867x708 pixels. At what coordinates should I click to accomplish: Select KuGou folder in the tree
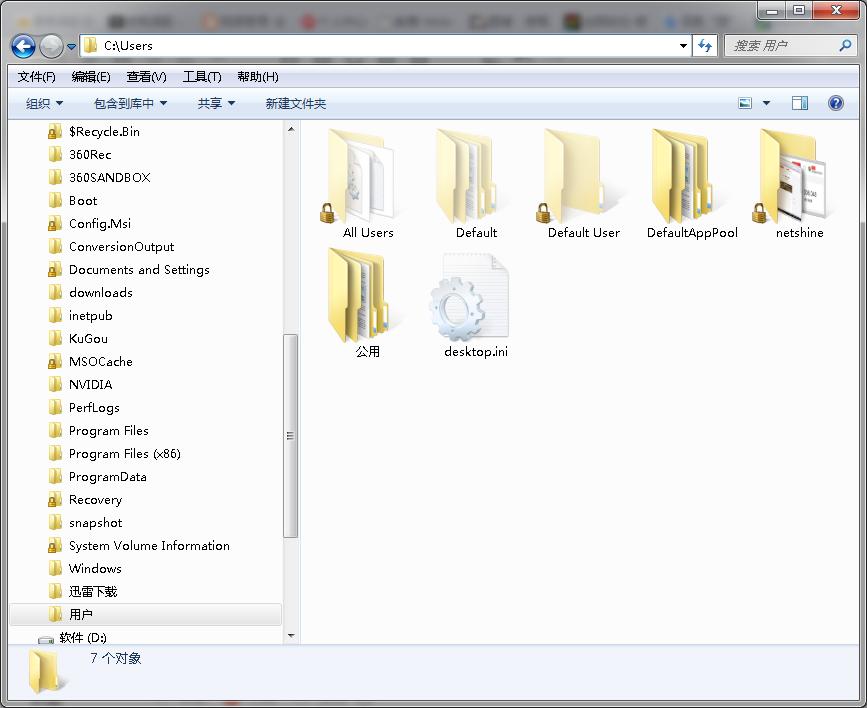pyautogui.click(x=88, y=339)
